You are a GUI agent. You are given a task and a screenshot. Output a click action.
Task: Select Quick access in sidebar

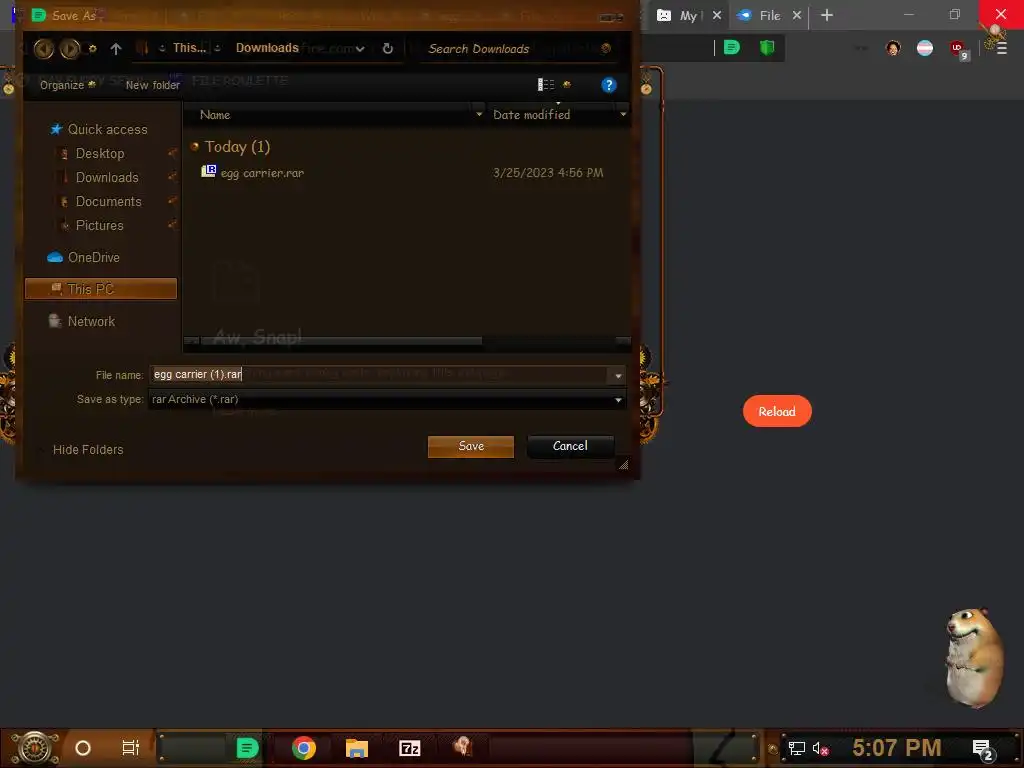point(107,129)
